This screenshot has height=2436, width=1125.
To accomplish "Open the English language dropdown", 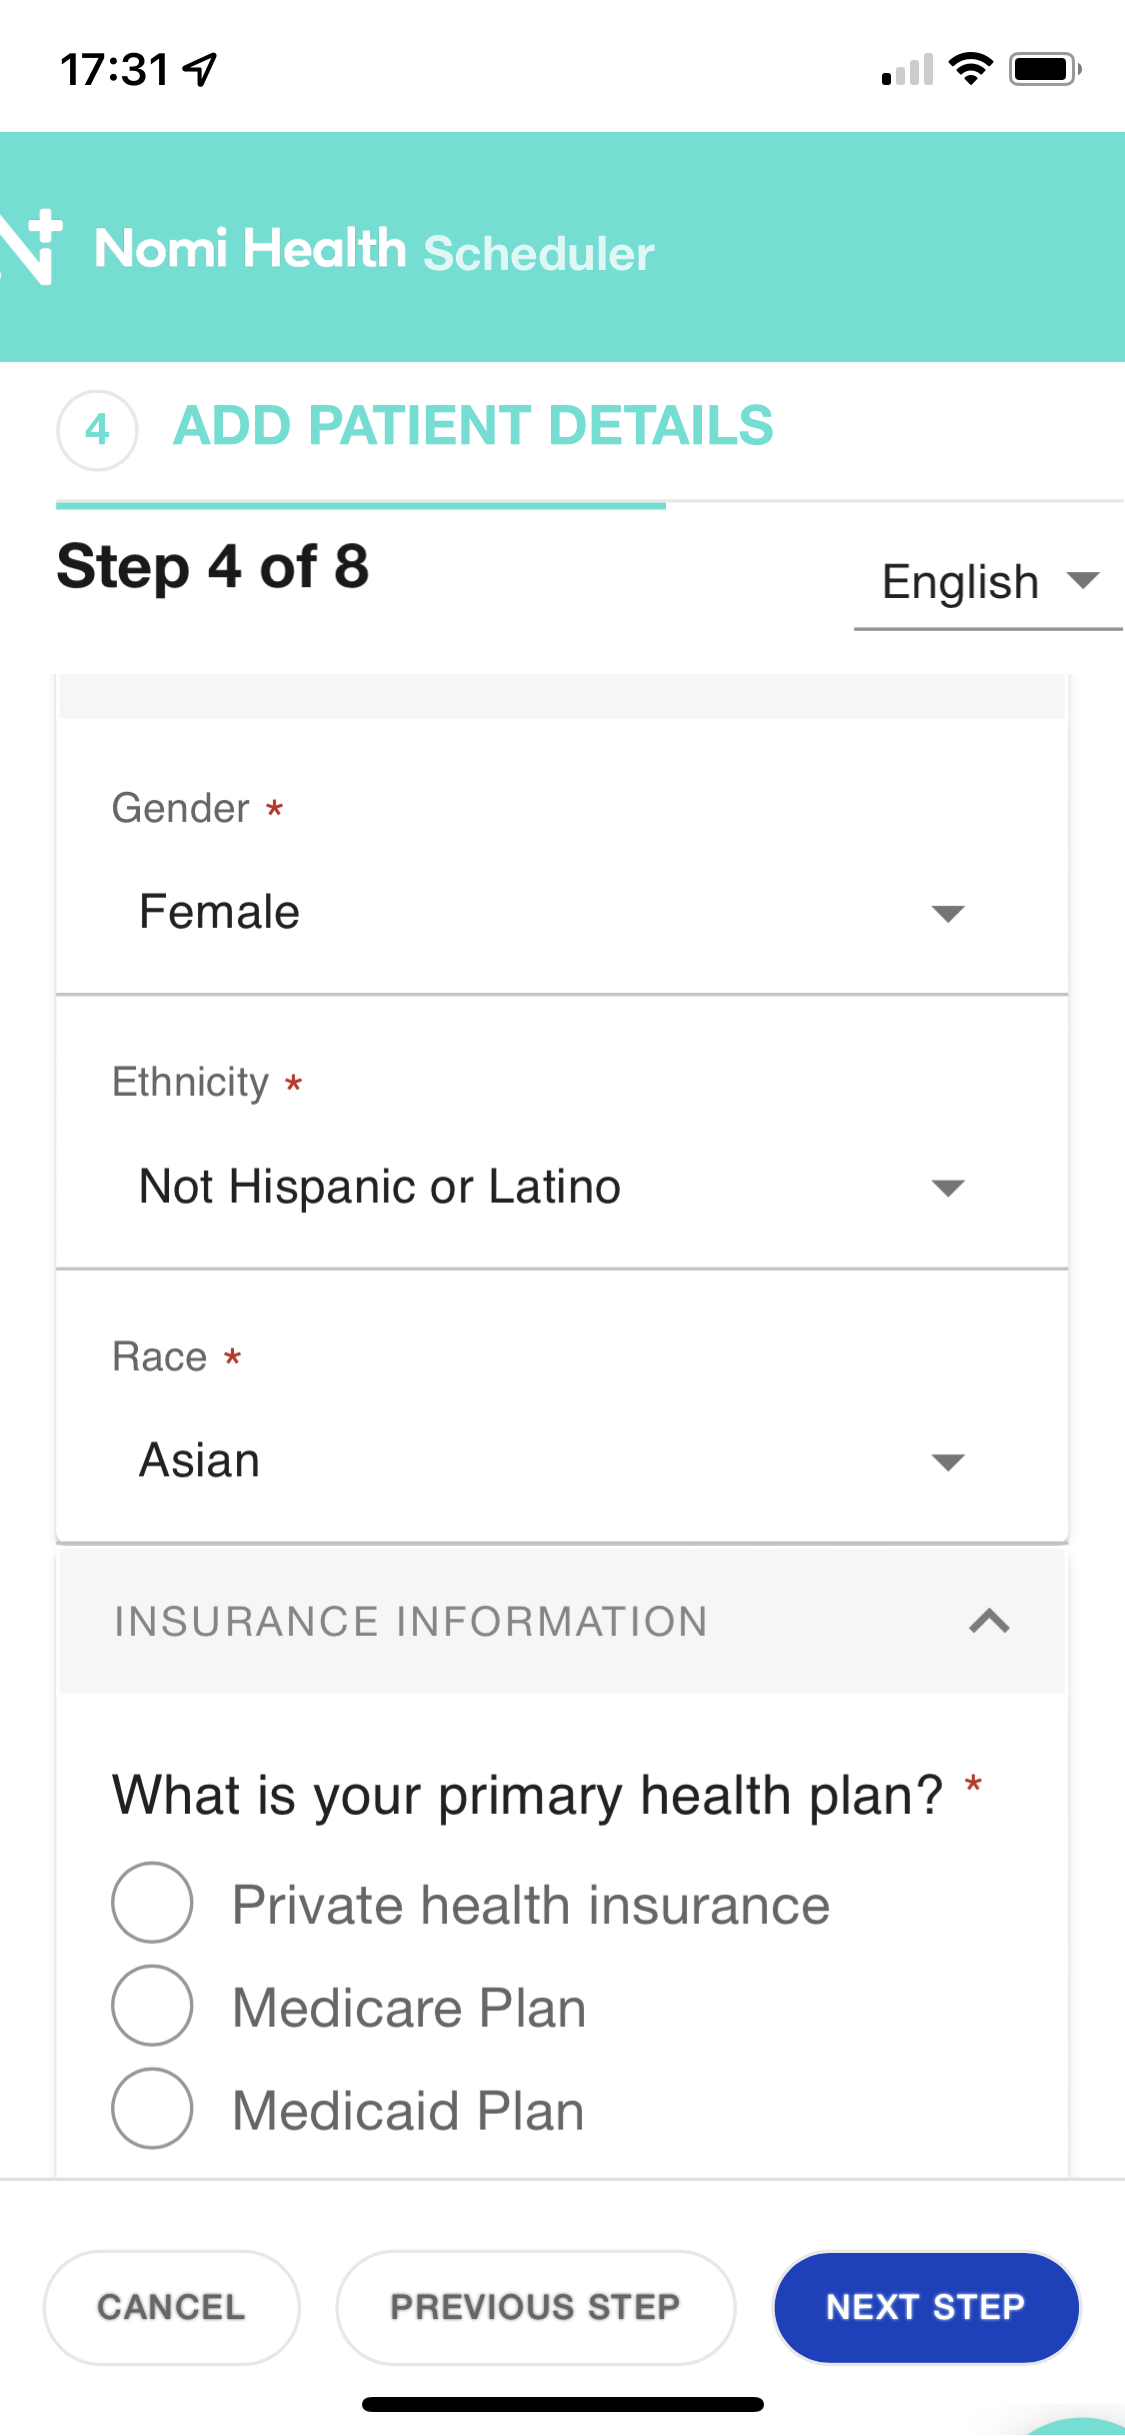I will [988, 582].
